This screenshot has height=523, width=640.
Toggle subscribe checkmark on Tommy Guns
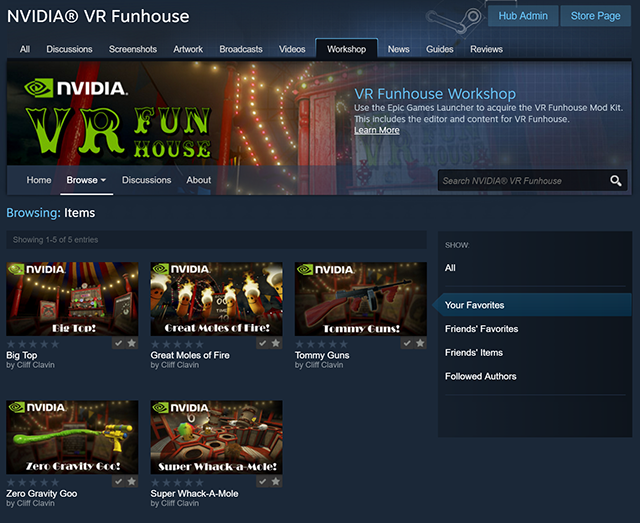[x=407, y=343]
